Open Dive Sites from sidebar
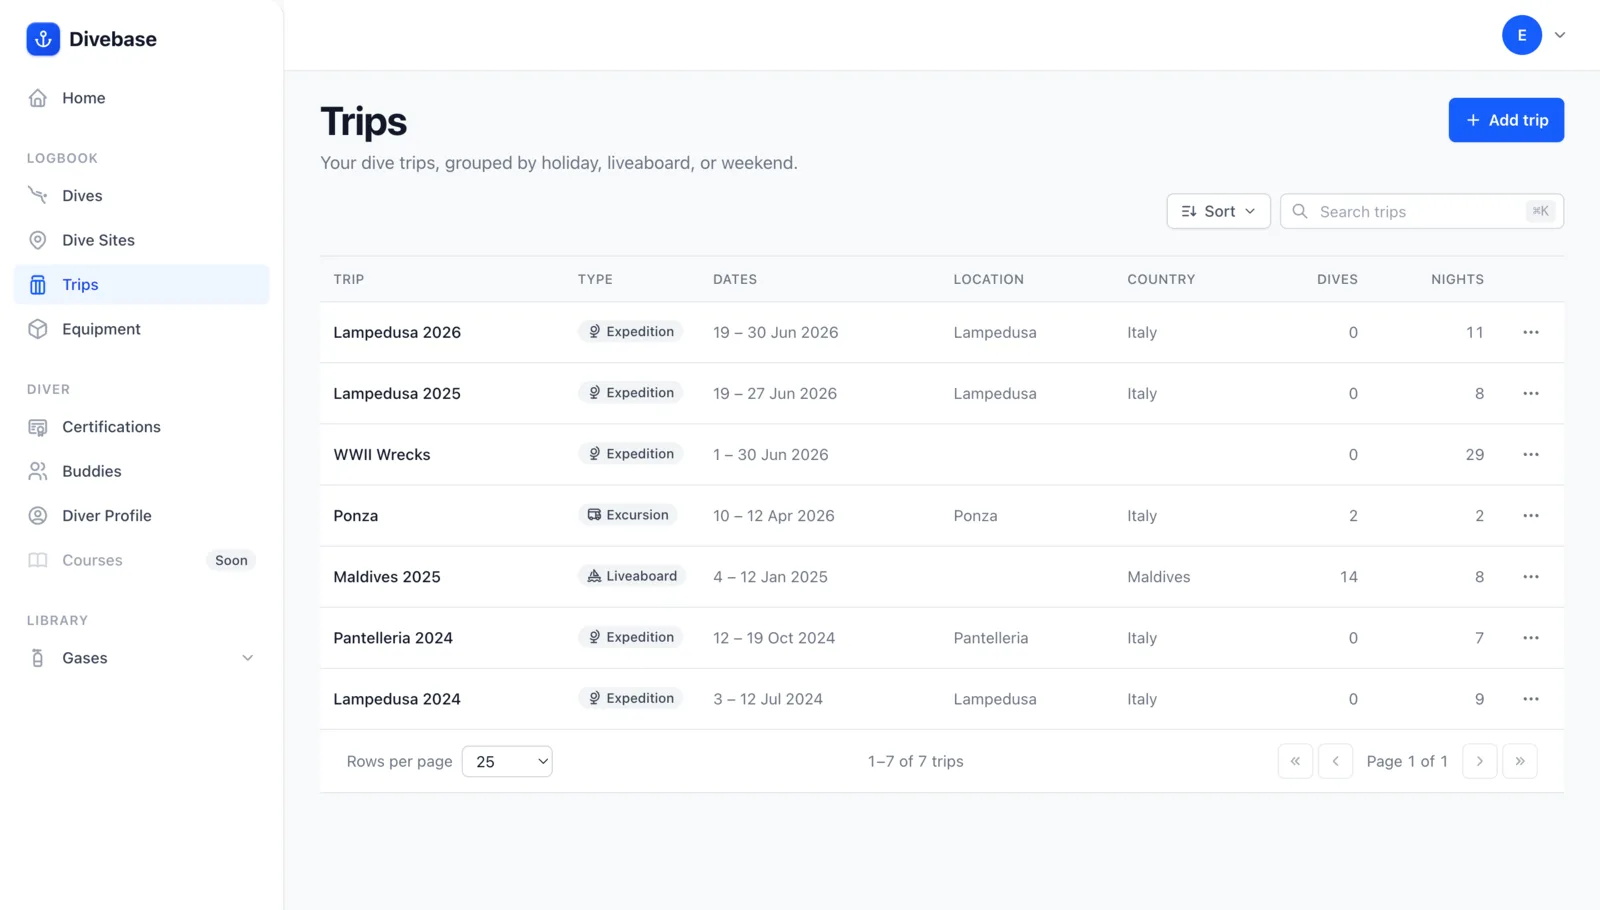1600x910 pixels. [x=141, y=240]
